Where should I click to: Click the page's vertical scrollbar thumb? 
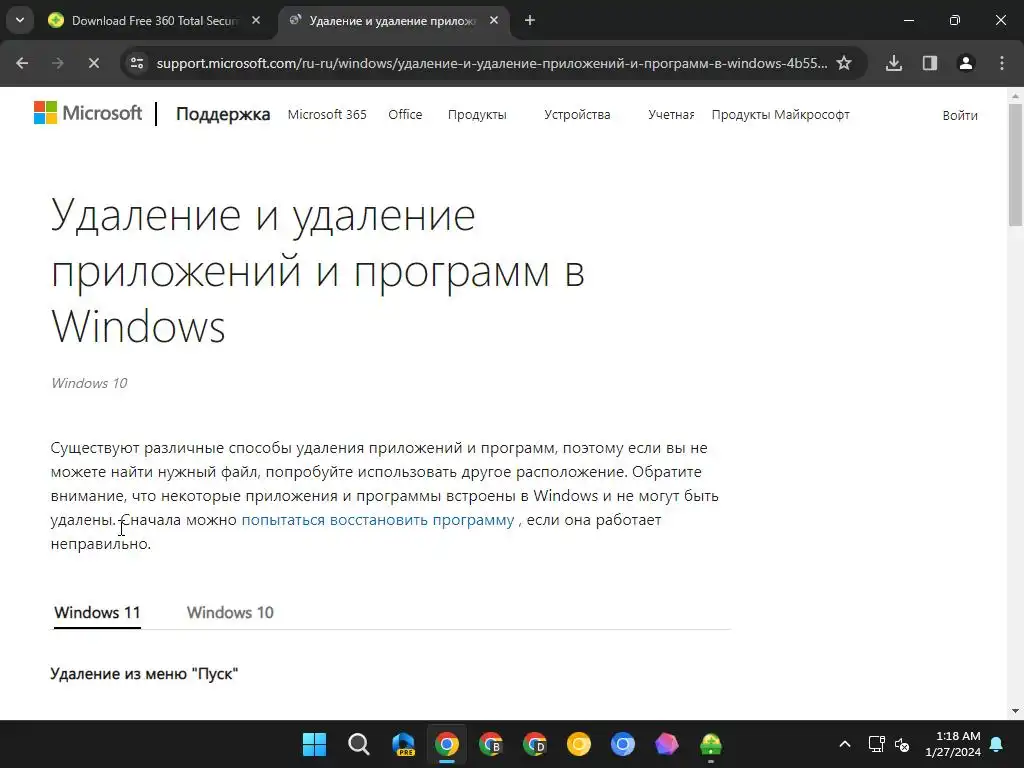[x=1016, y=165]
